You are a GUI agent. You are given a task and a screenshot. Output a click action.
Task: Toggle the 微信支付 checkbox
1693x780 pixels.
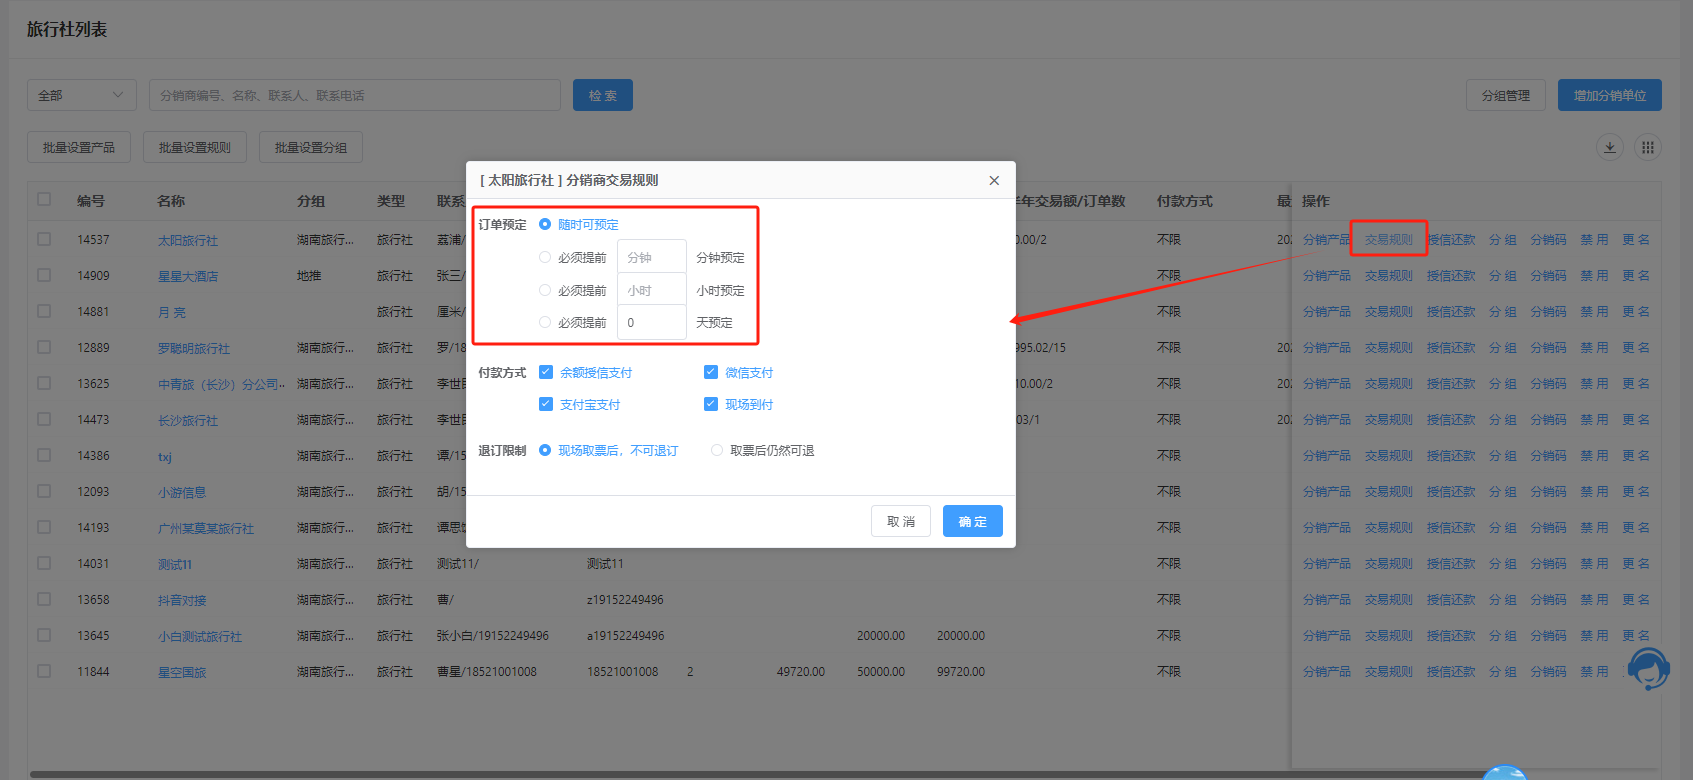tap(711, 372)
